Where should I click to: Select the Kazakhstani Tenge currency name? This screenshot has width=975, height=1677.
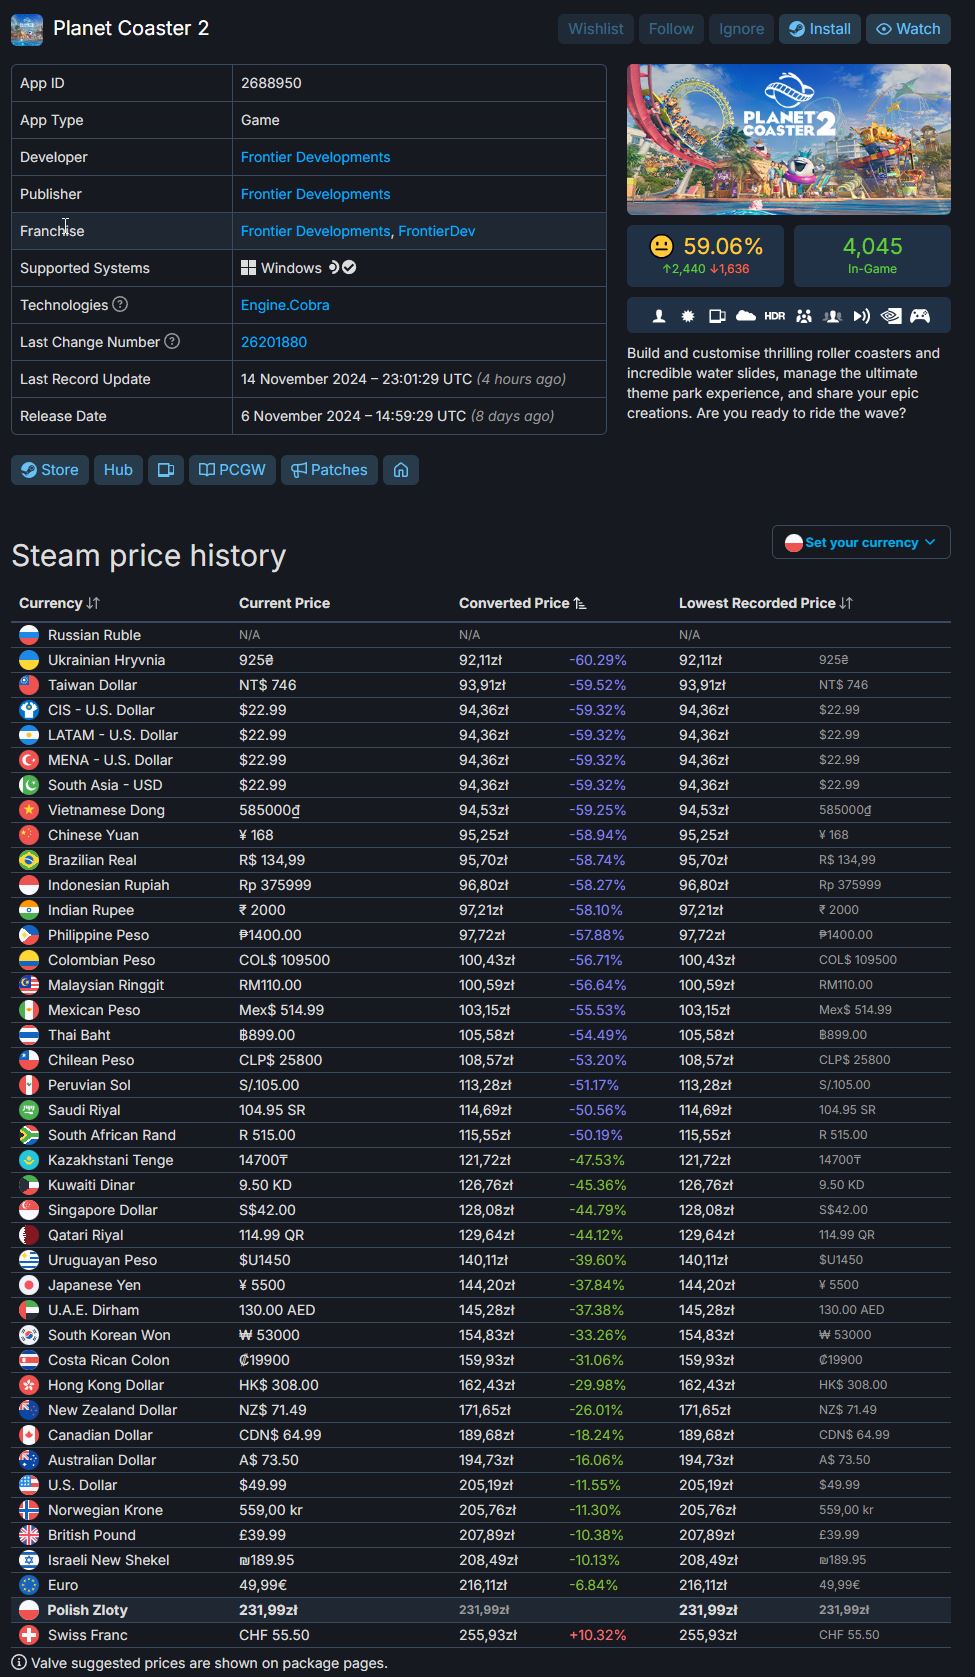point(111,1160)
